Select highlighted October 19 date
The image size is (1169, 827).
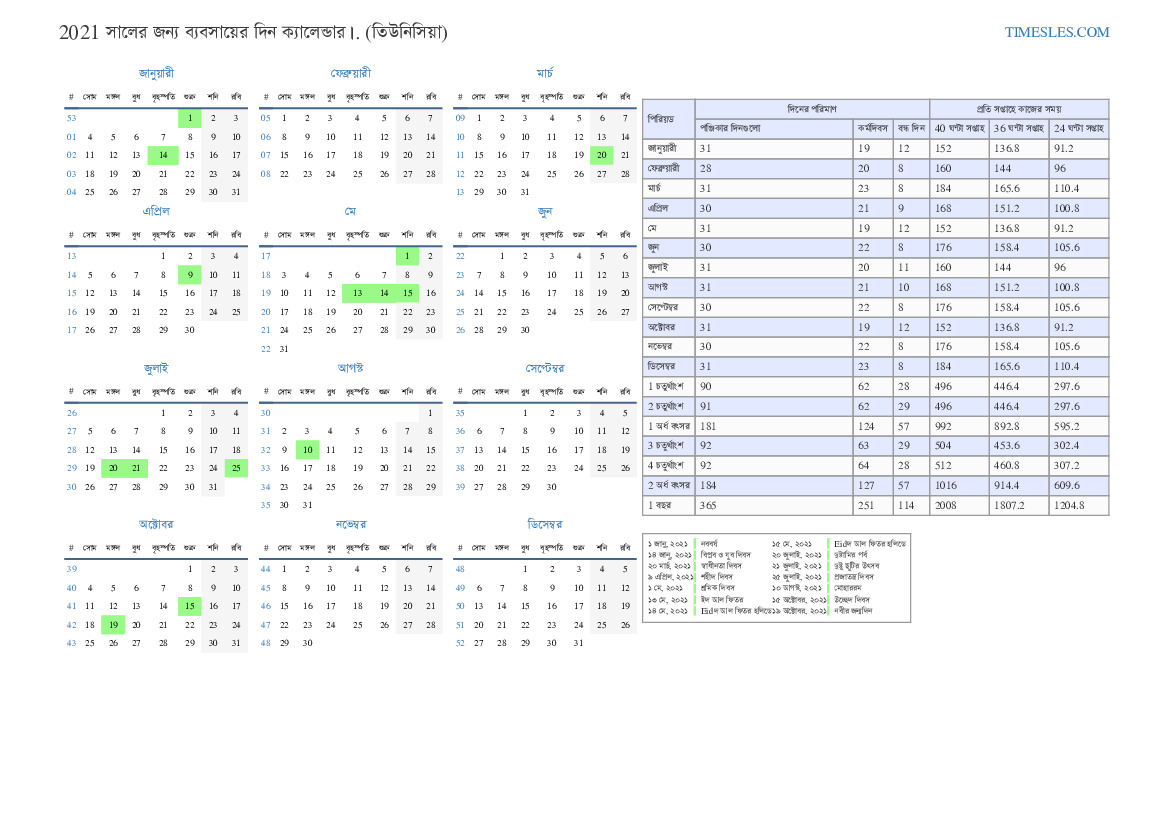113,624
